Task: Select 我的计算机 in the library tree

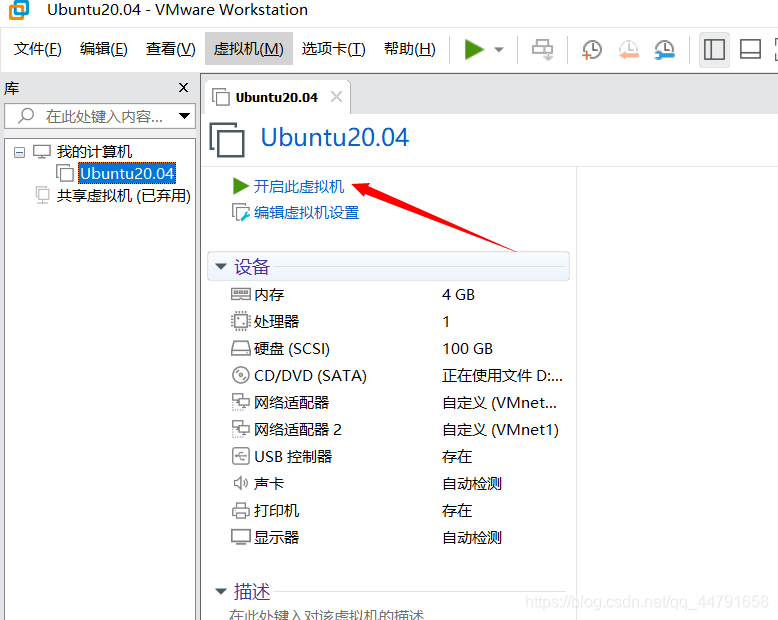Action: [94, 151]
